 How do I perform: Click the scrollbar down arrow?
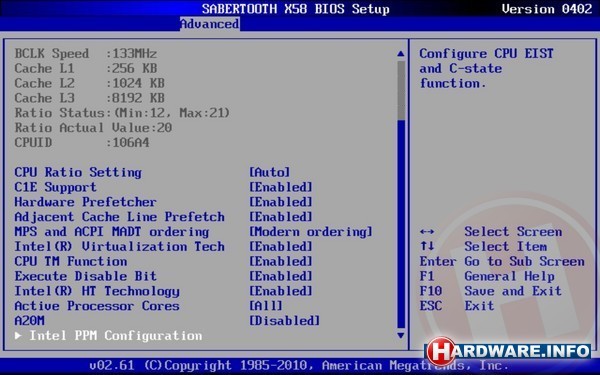(401, 335)
